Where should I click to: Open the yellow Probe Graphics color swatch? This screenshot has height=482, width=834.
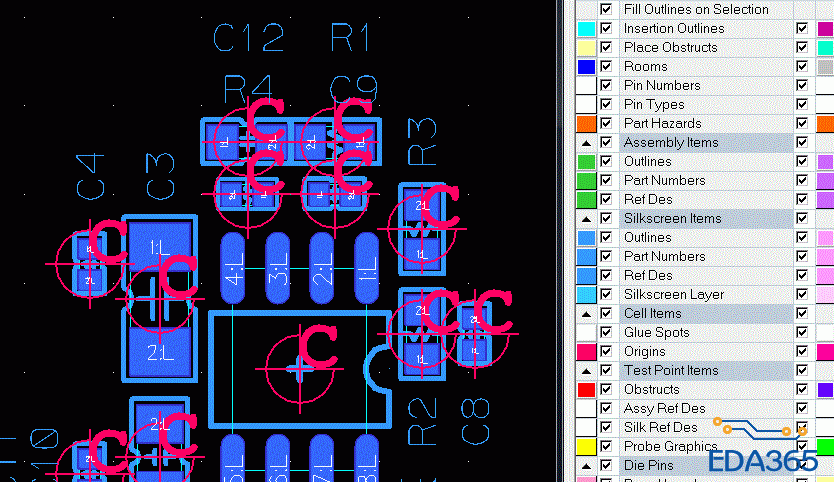[x=586, y=446]
